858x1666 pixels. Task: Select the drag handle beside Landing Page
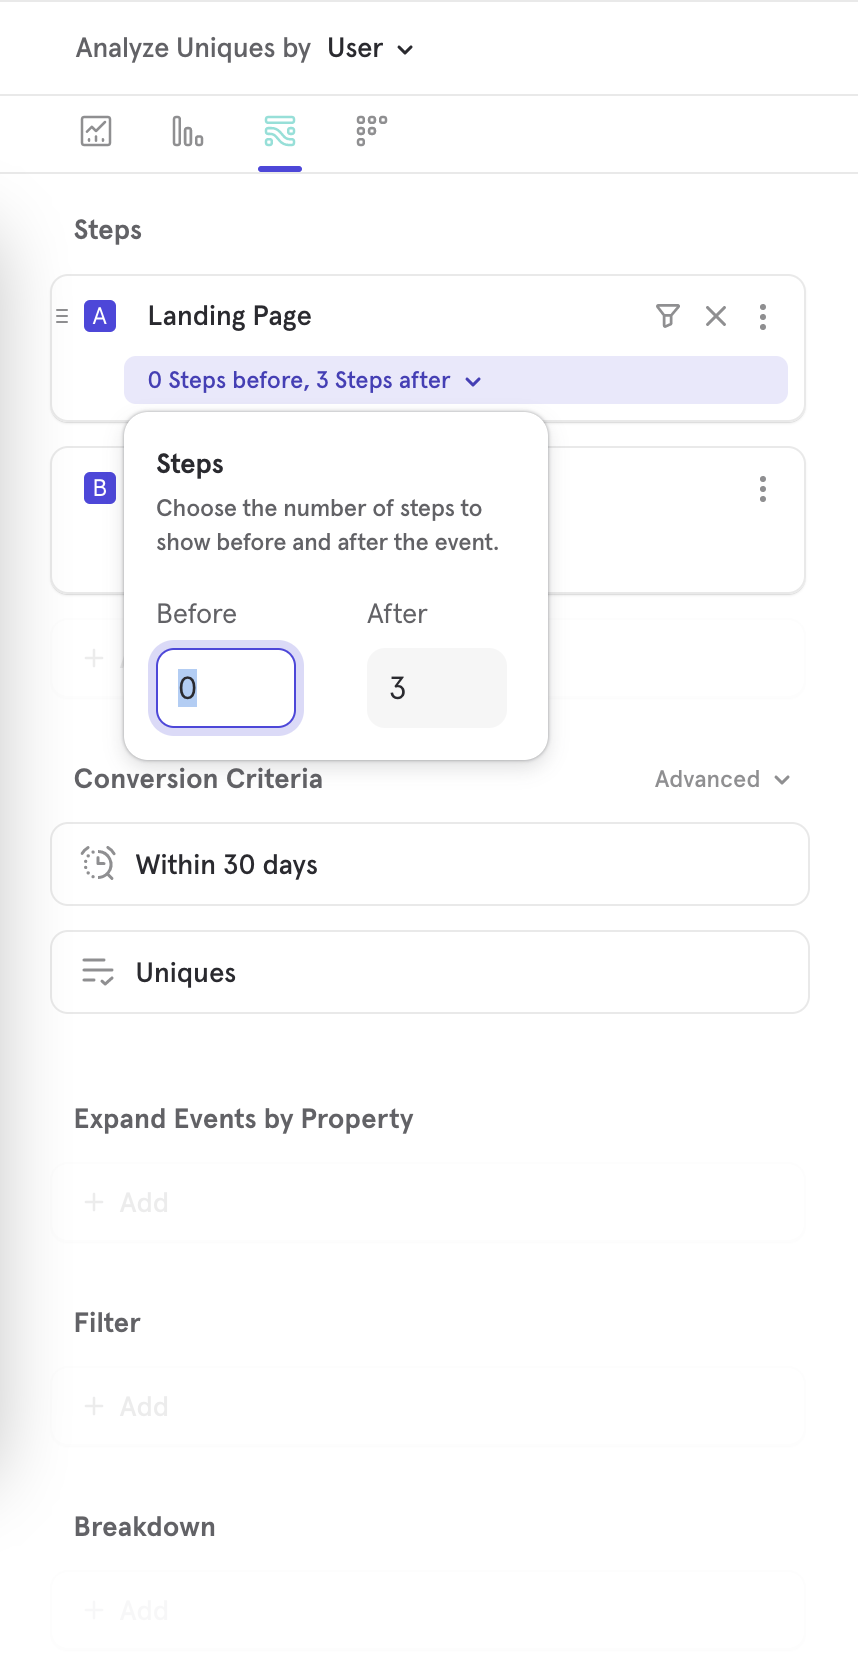point(62,316)
